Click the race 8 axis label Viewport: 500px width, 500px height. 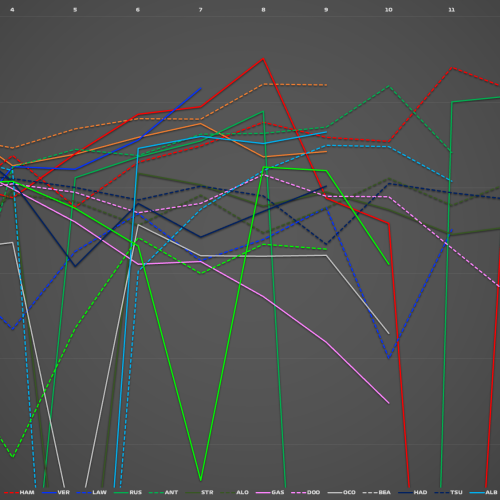263,10
